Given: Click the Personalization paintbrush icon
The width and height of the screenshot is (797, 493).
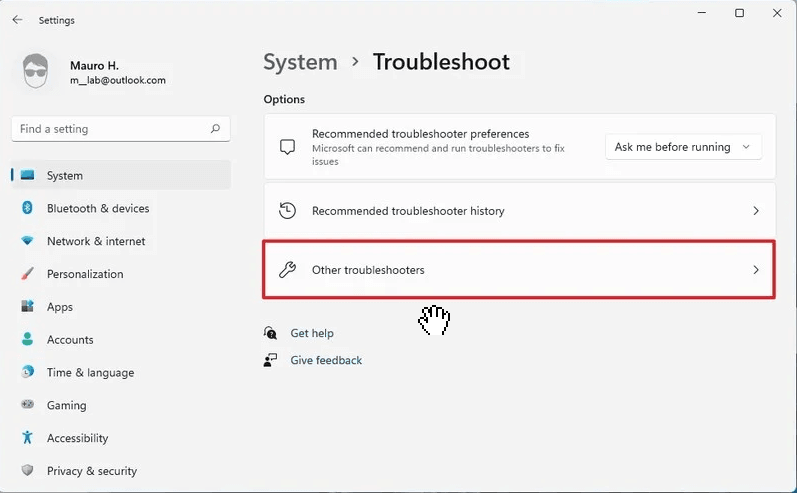Looking at the screenshot, I should point(27,274).
